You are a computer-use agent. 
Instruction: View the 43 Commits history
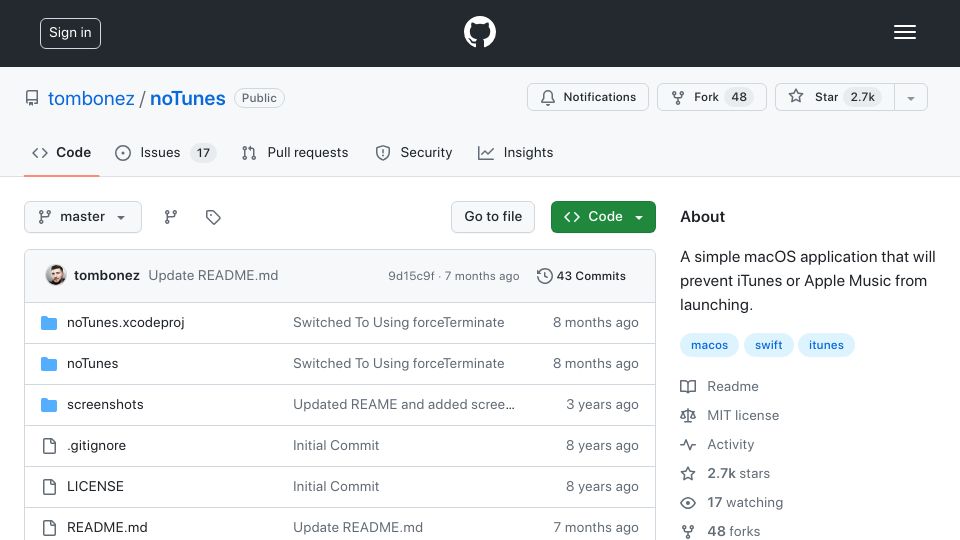581,276
